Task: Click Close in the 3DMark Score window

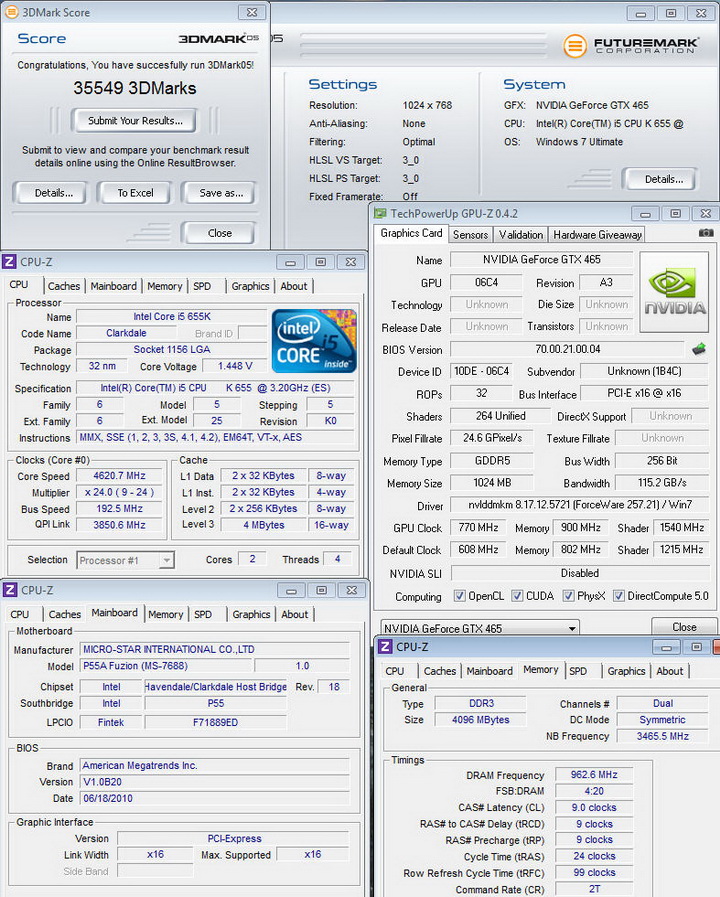Action: [x=220, y=233]
